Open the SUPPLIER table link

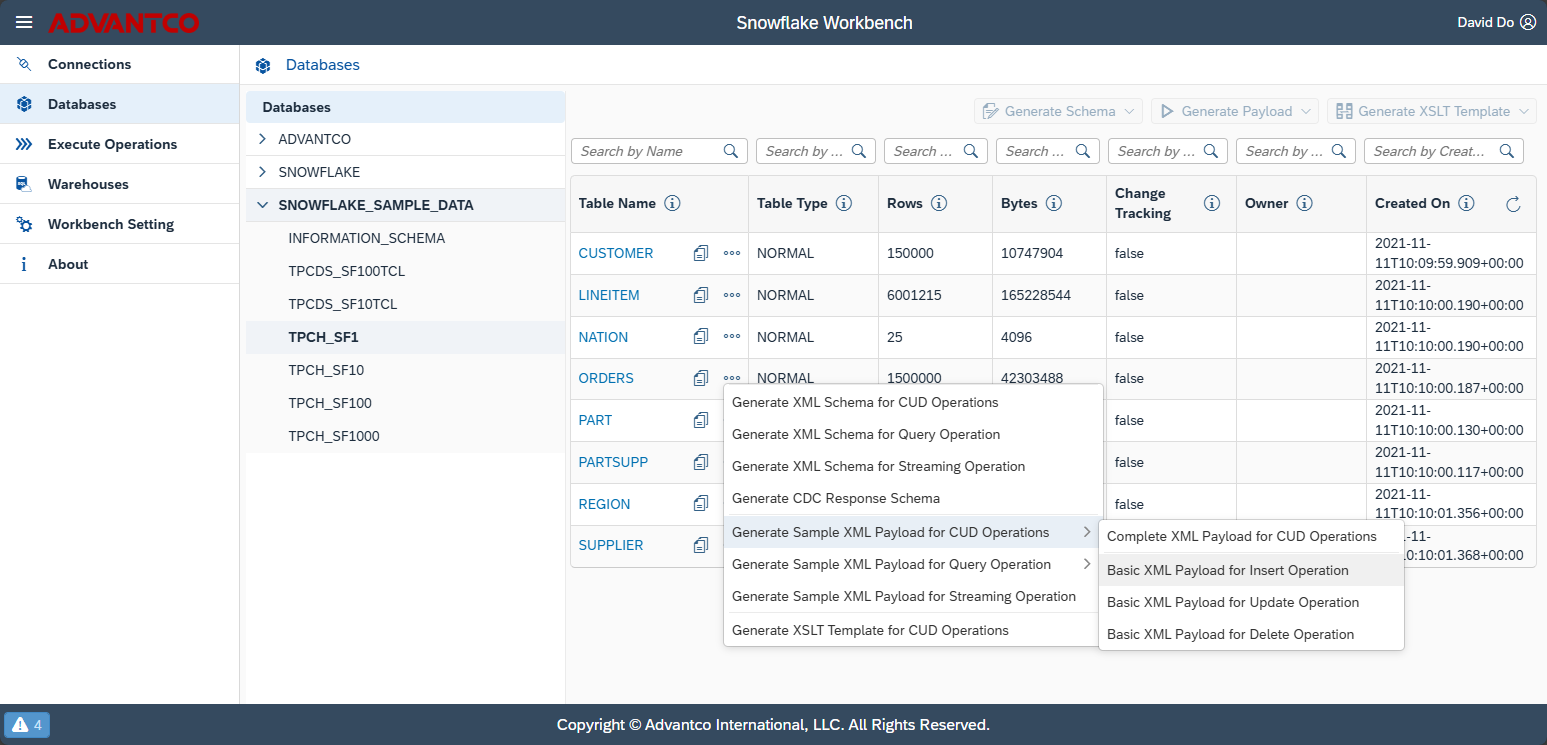[x=611, y=545]
